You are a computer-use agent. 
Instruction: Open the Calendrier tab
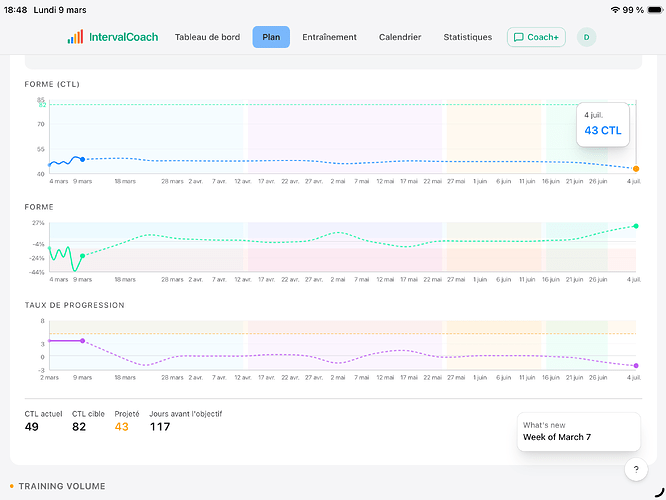[400, 37]
